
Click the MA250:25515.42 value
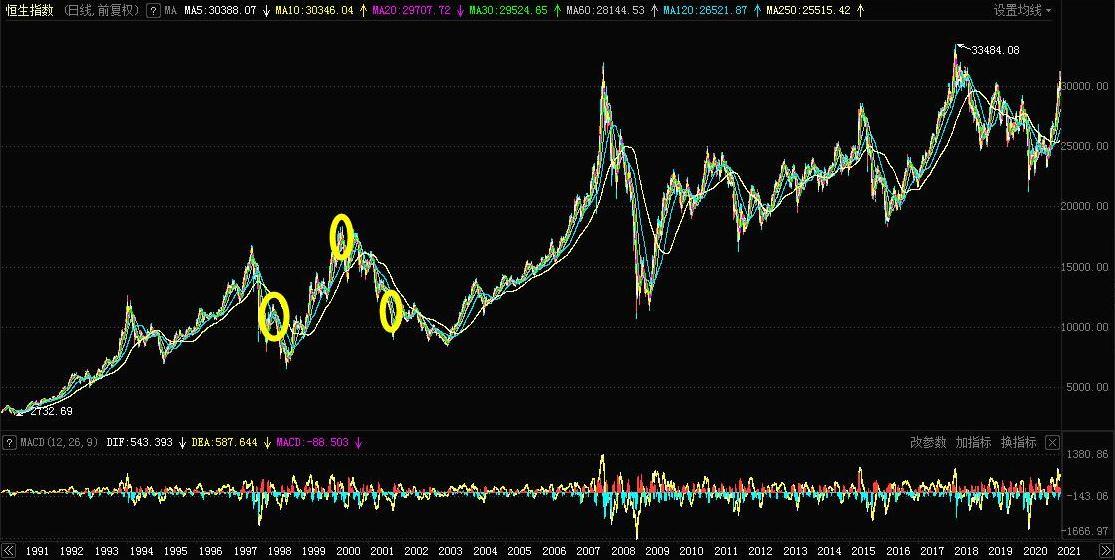pos(809,11)
